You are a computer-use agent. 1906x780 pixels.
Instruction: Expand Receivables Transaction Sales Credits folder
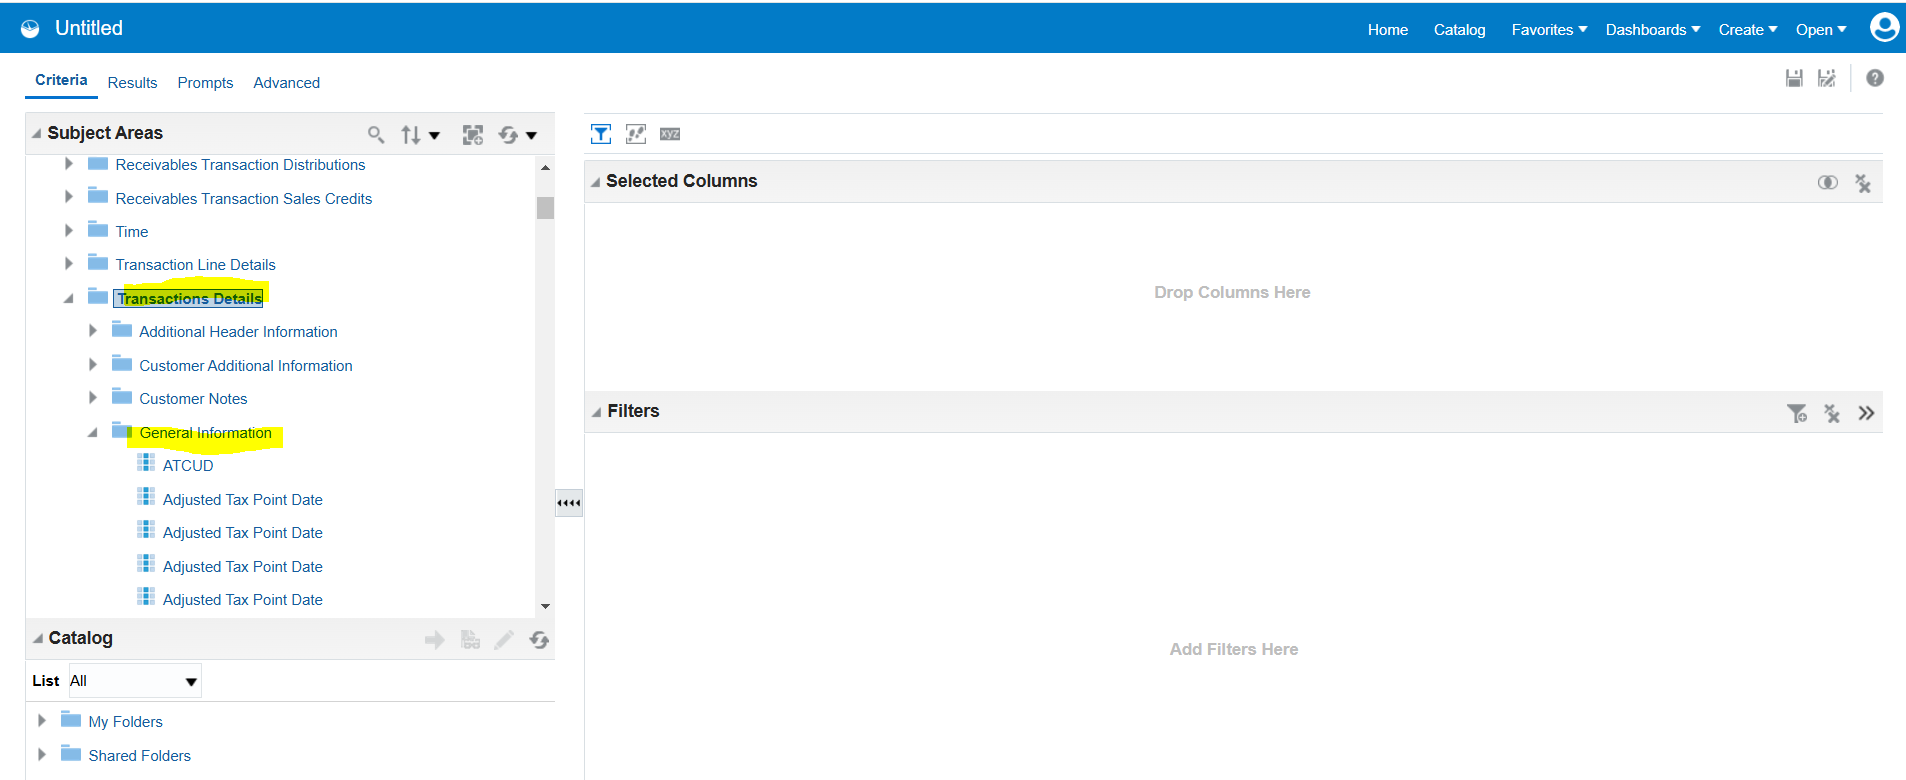(69, 197)
